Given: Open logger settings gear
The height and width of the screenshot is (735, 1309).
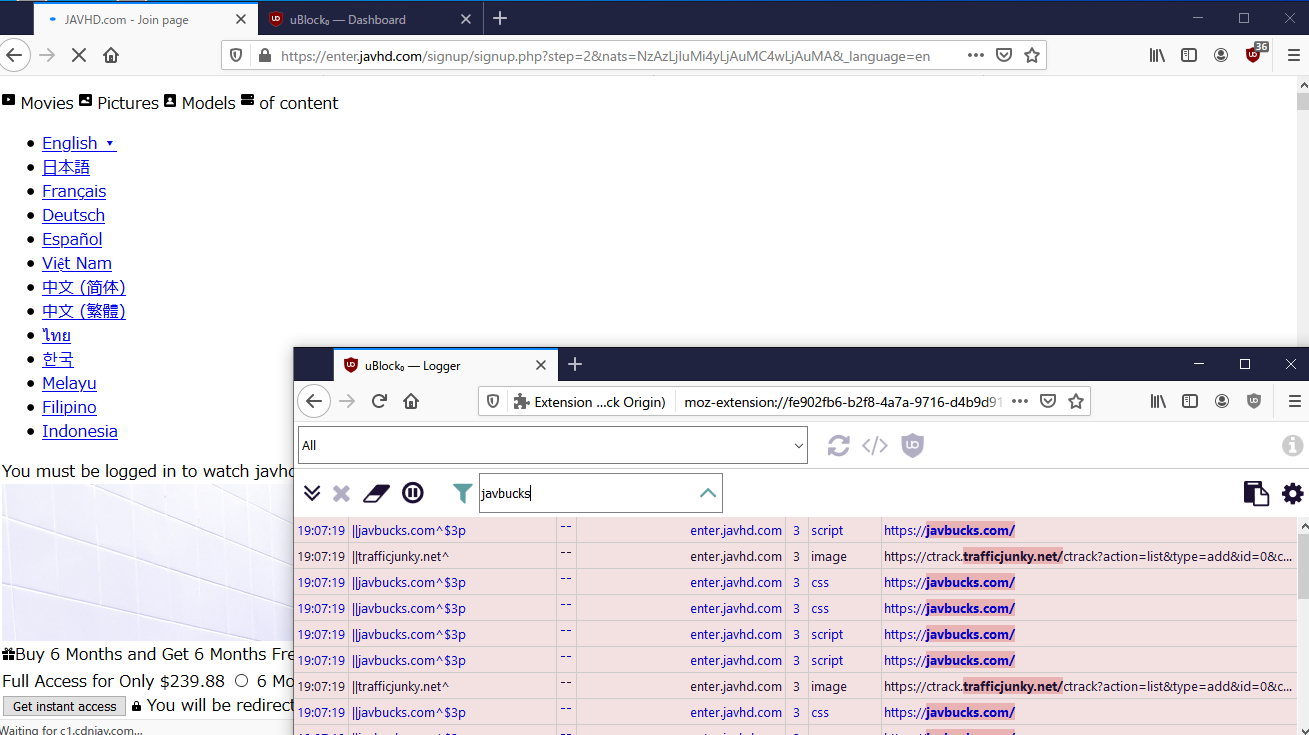Looking at the screenshot, I should coord(1293,493).
